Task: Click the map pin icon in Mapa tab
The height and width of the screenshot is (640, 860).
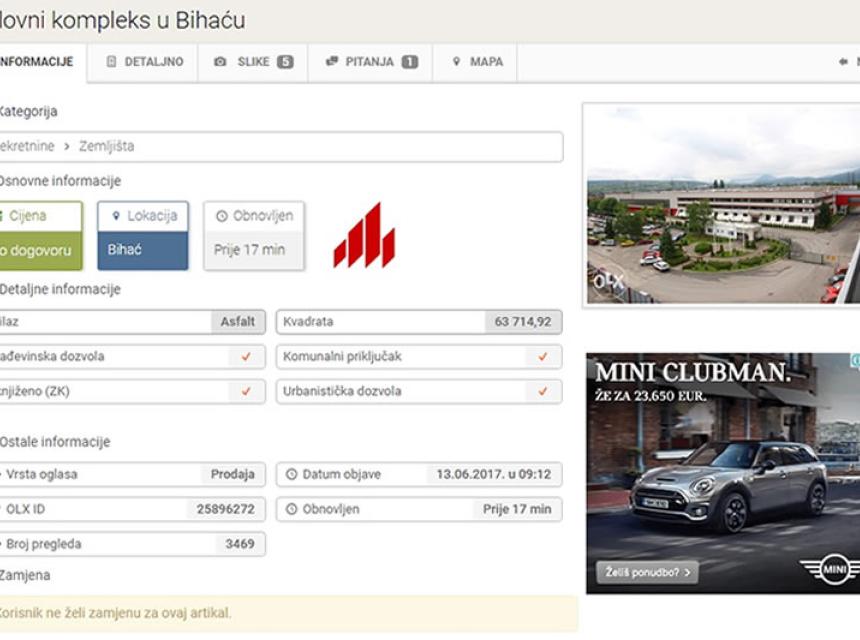Action: (456, 62)
